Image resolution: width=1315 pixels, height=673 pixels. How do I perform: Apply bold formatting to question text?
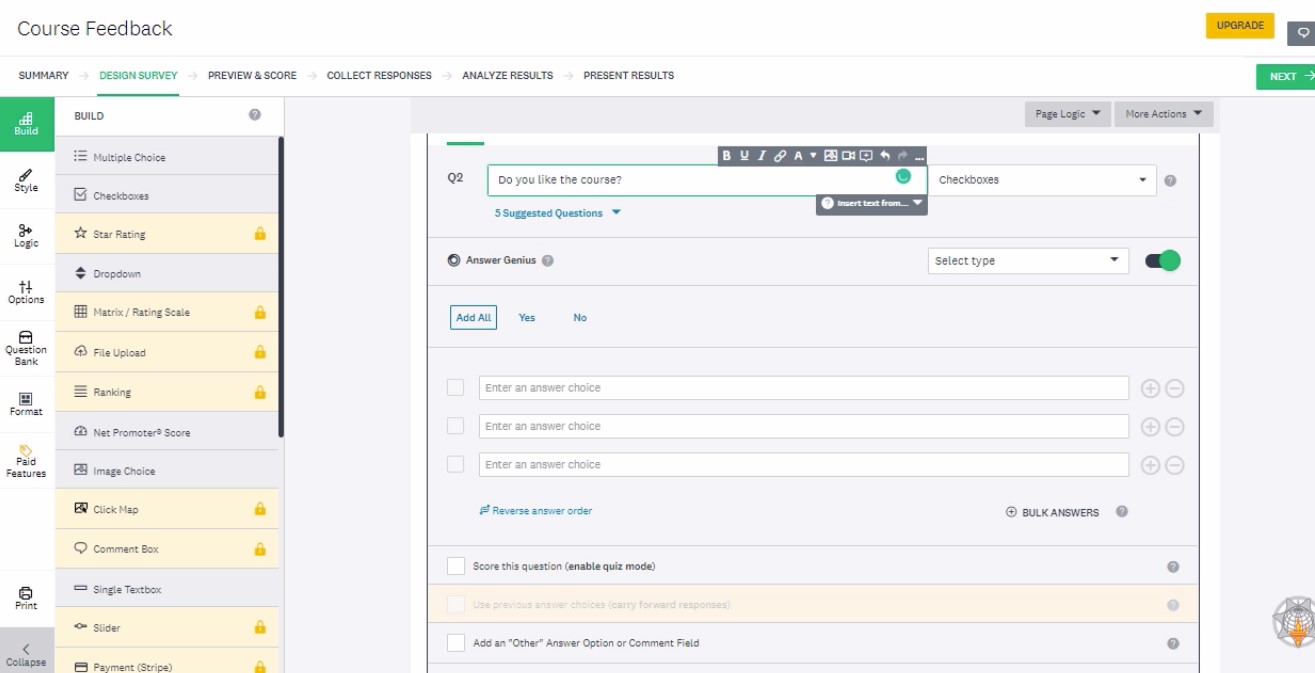coord(727,156)
